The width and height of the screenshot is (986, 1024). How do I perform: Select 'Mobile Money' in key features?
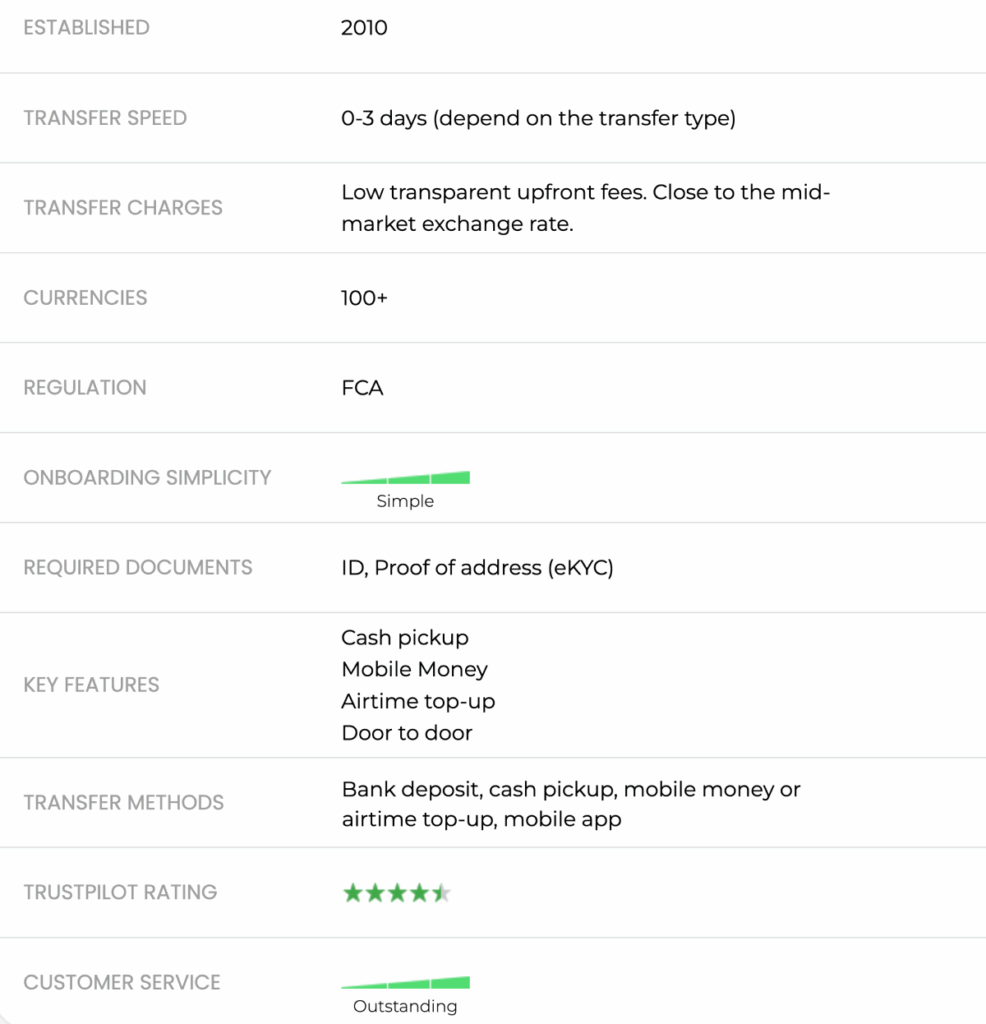pos(414,669)
